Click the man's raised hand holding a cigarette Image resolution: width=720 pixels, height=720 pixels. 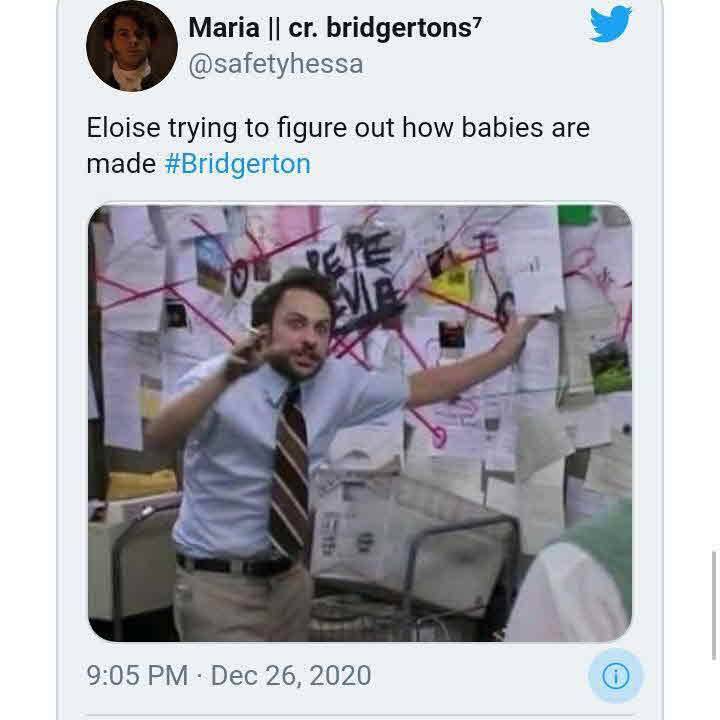246,349
